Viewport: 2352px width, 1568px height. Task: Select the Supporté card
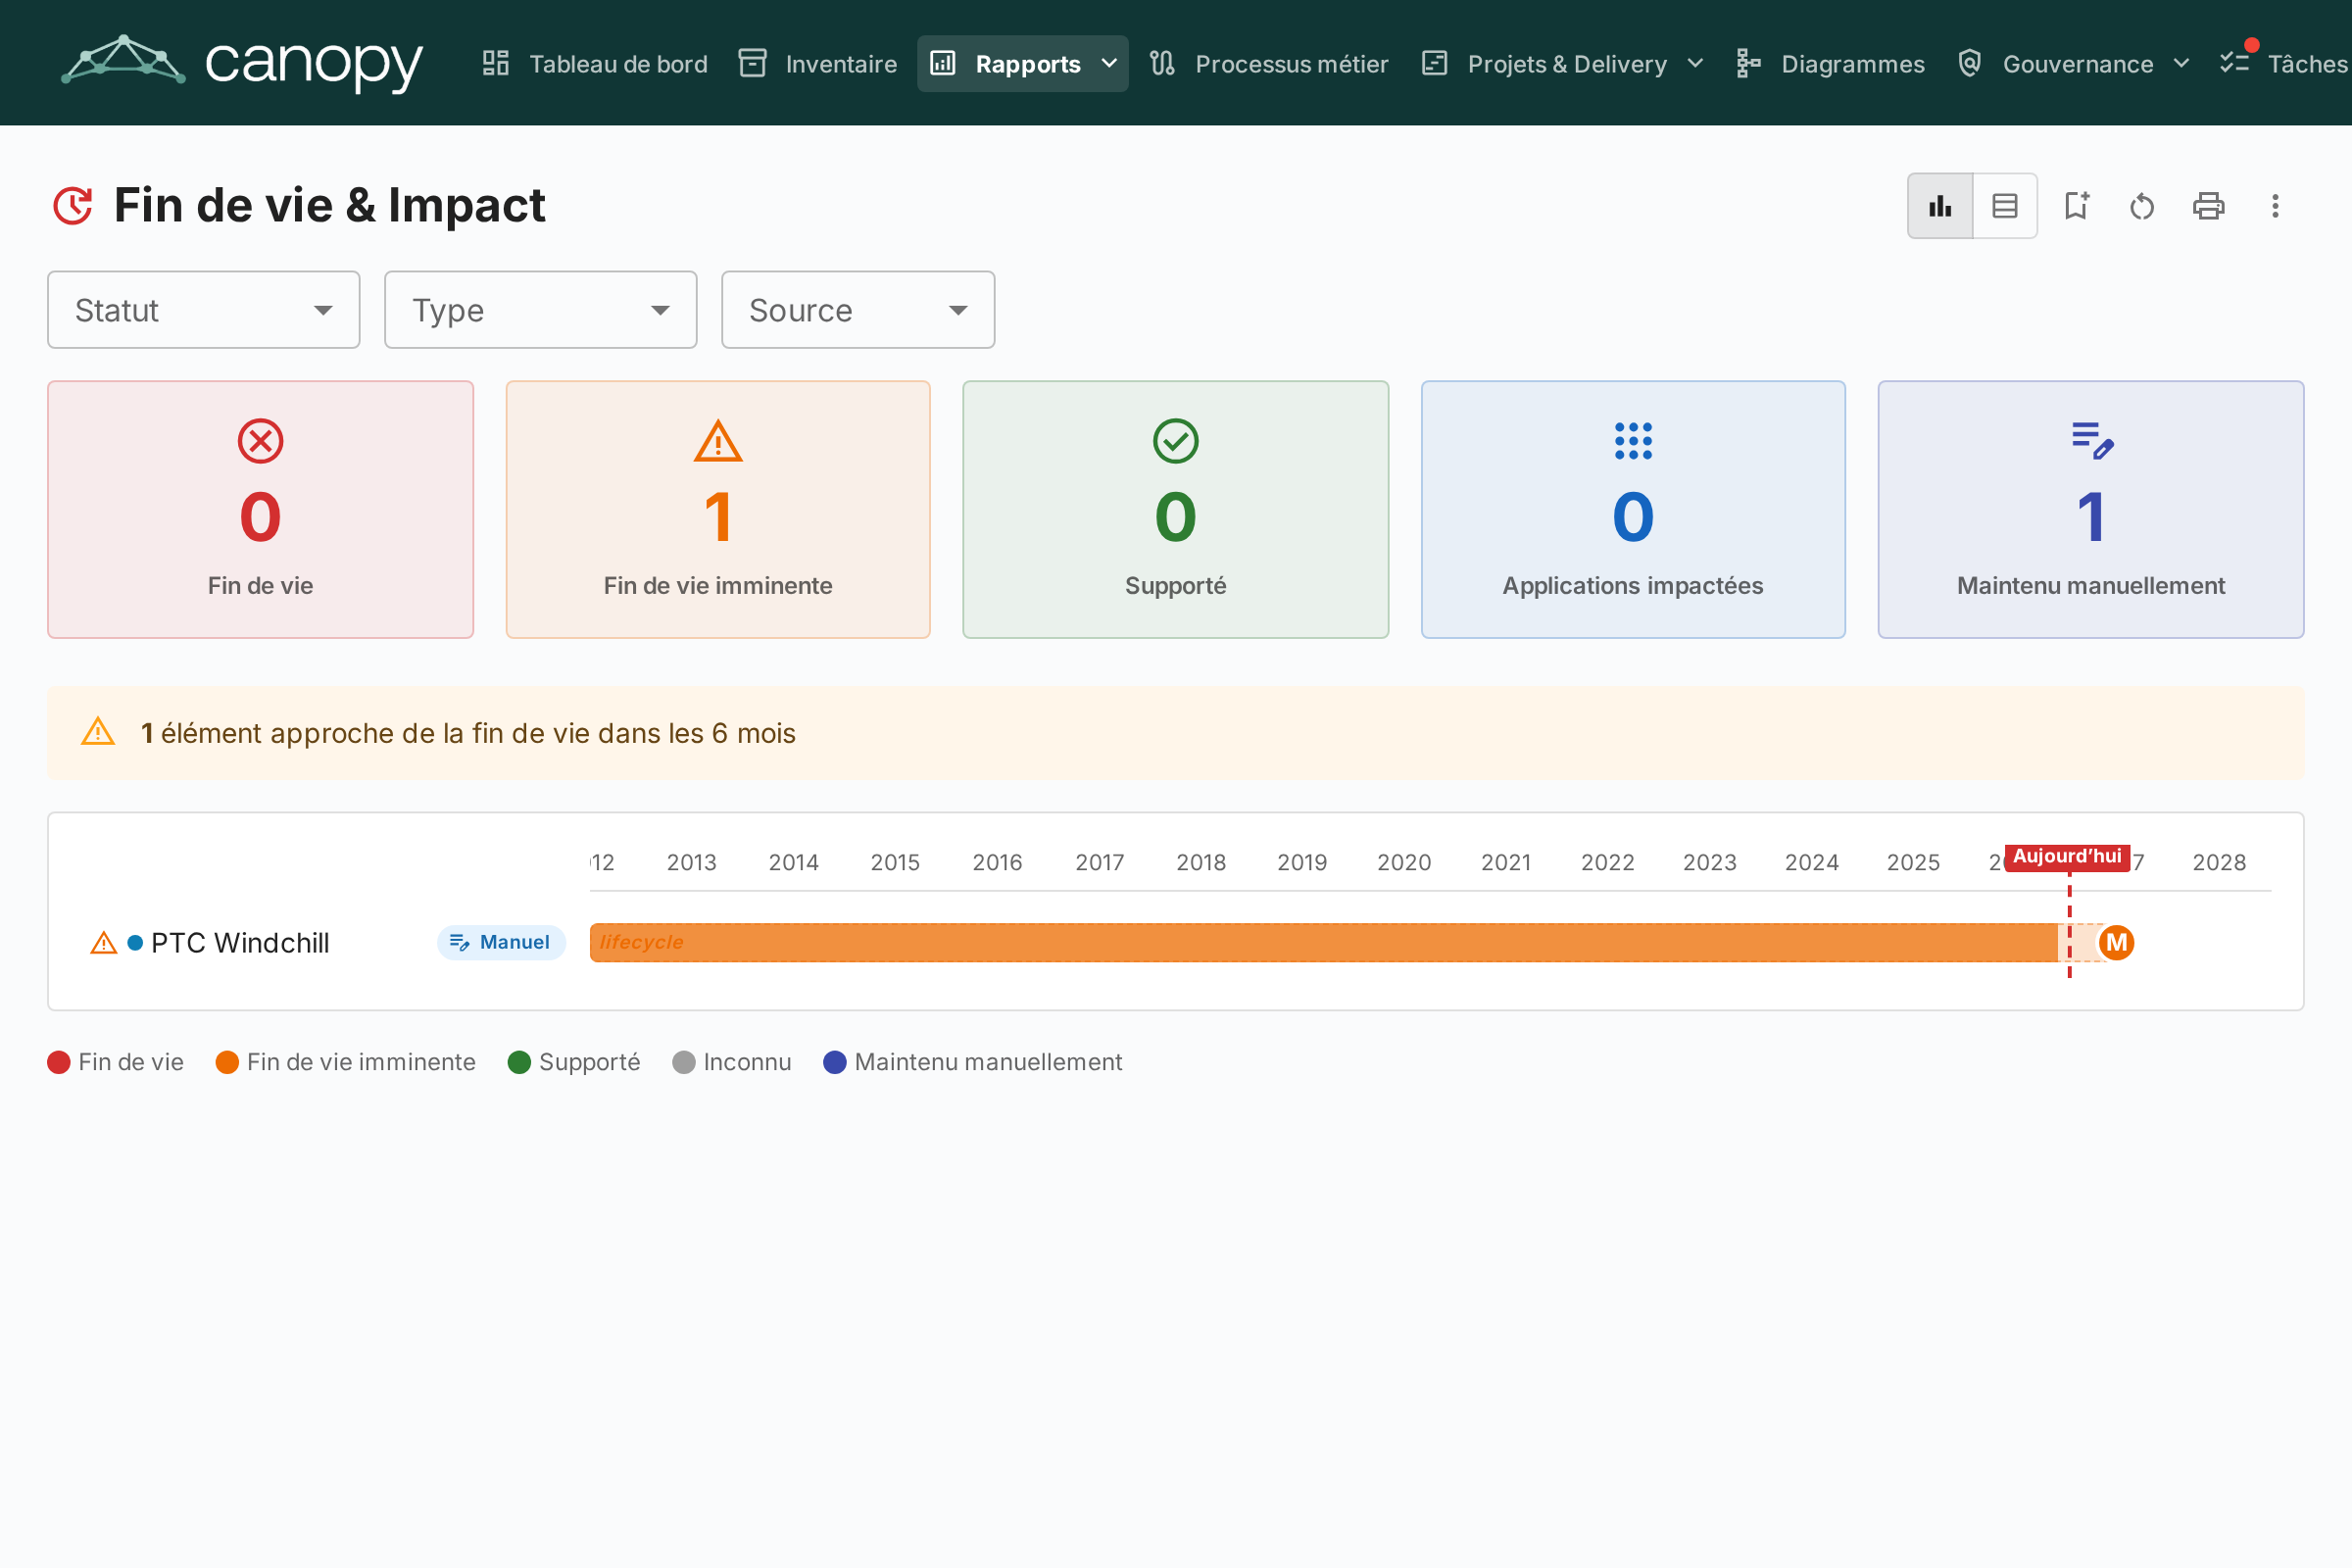click(x=1176, y=509)
